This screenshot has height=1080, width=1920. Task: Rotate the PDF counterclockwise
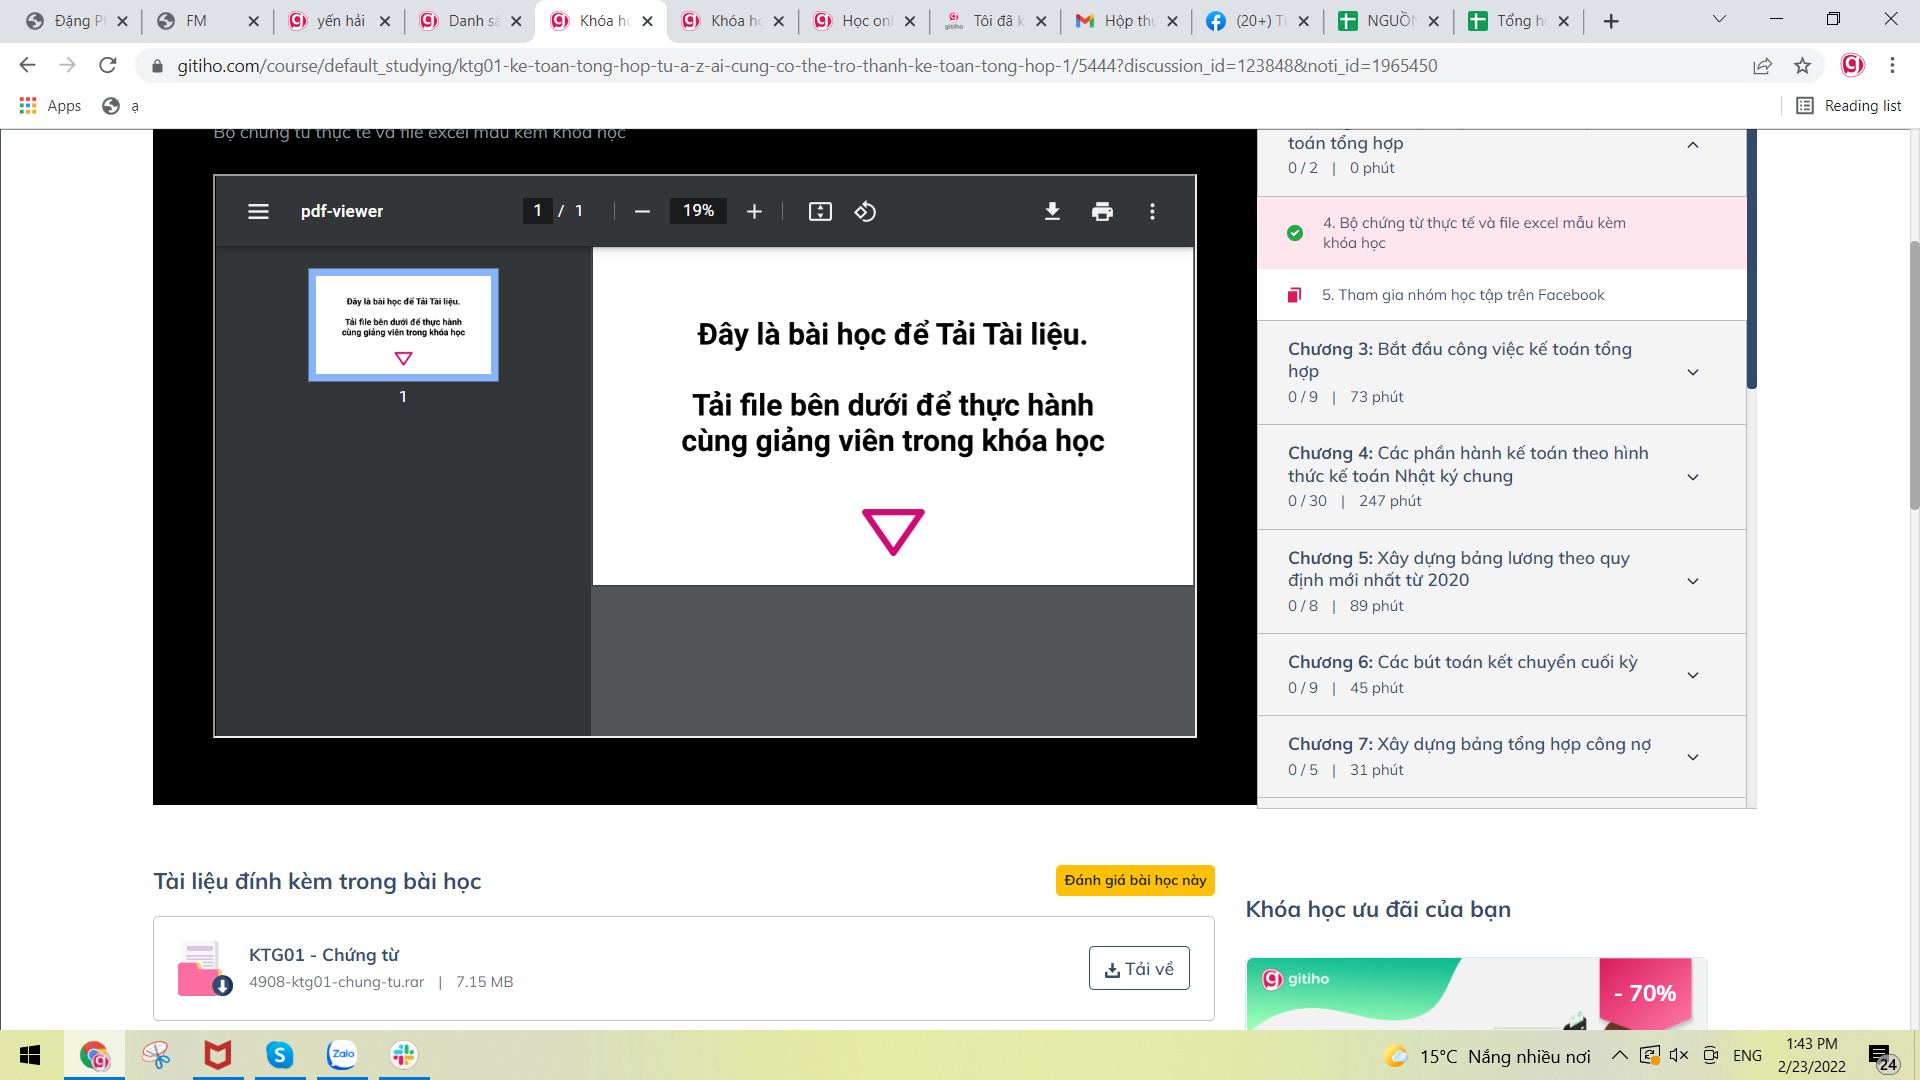pos(865,211)
